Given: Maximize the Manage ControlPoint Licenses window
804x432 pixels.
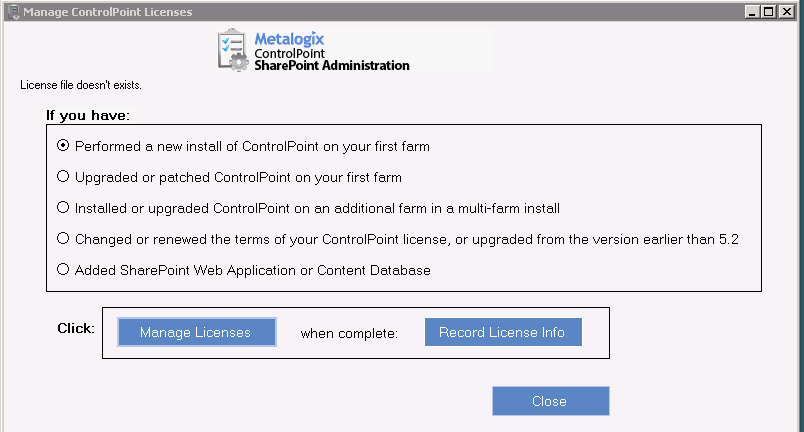Looking at the screenshot, I should pyautogui.click(x=769, y=12).
